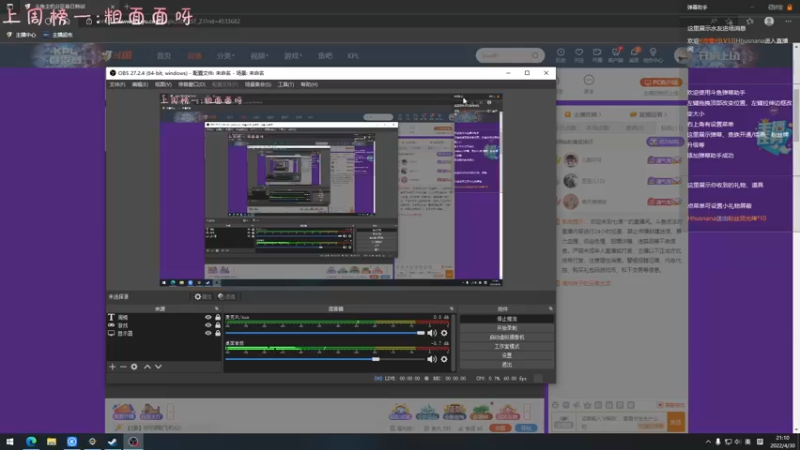Move the selected source down
This screenshot has height=450, width=800.
[x=158, y=367]
